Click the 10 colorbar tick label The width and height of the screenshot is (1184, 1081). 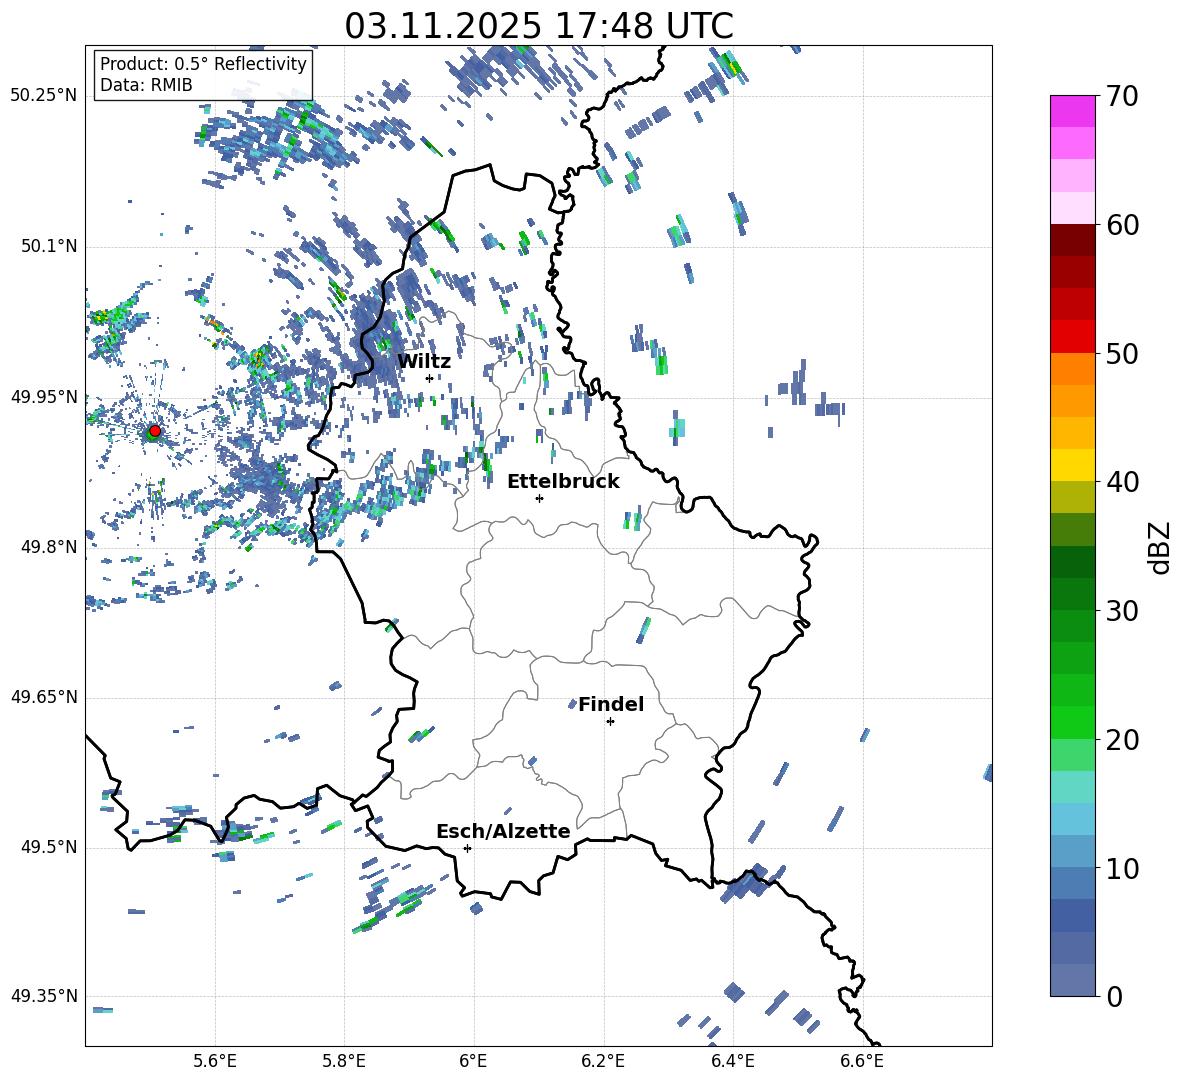[x=1122, y=868]
